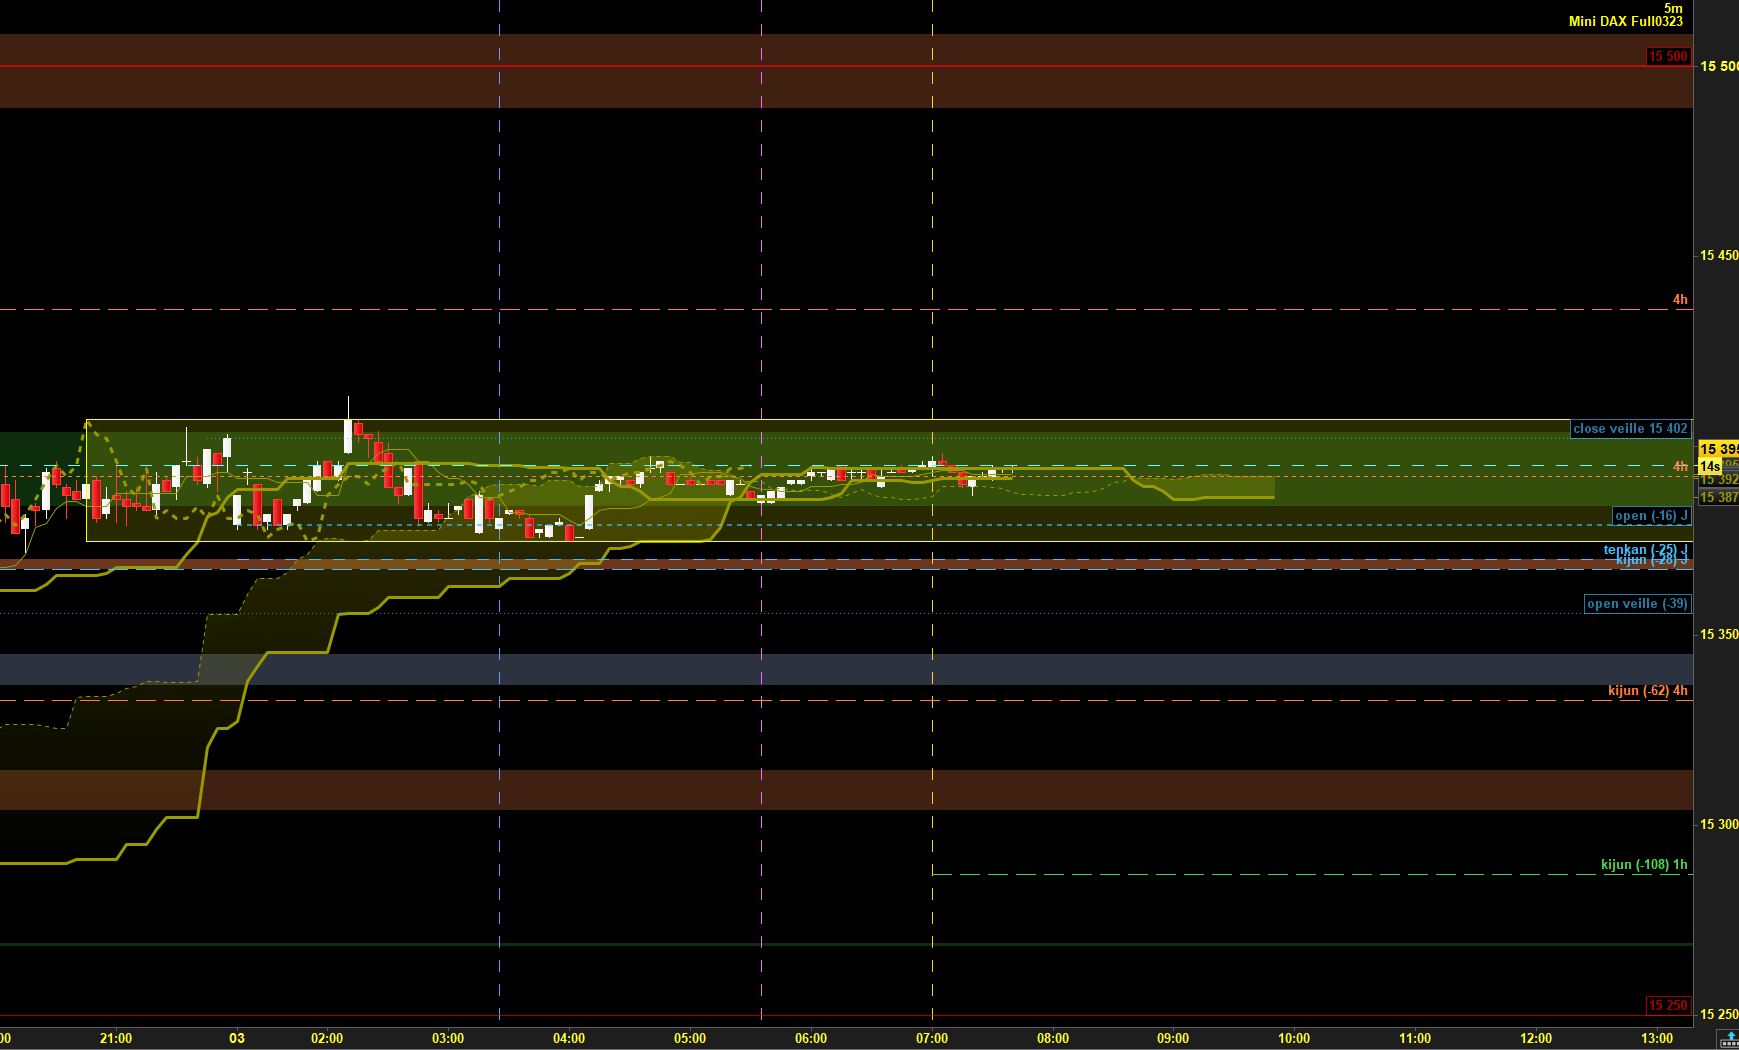Click the 04:00 time axis label

569,1038
